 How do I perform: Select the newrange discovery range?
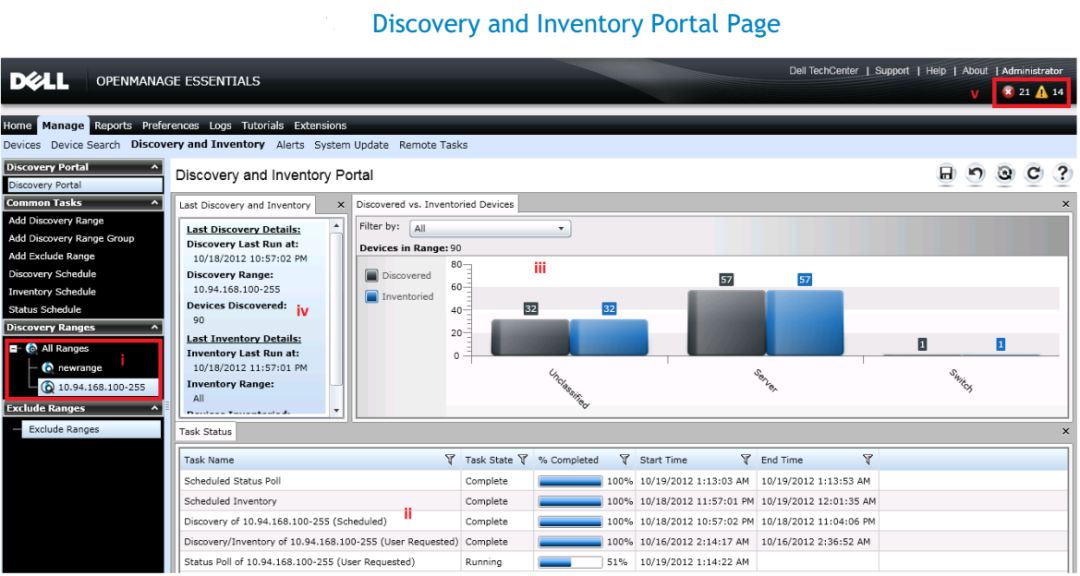[x=80, y=368]
